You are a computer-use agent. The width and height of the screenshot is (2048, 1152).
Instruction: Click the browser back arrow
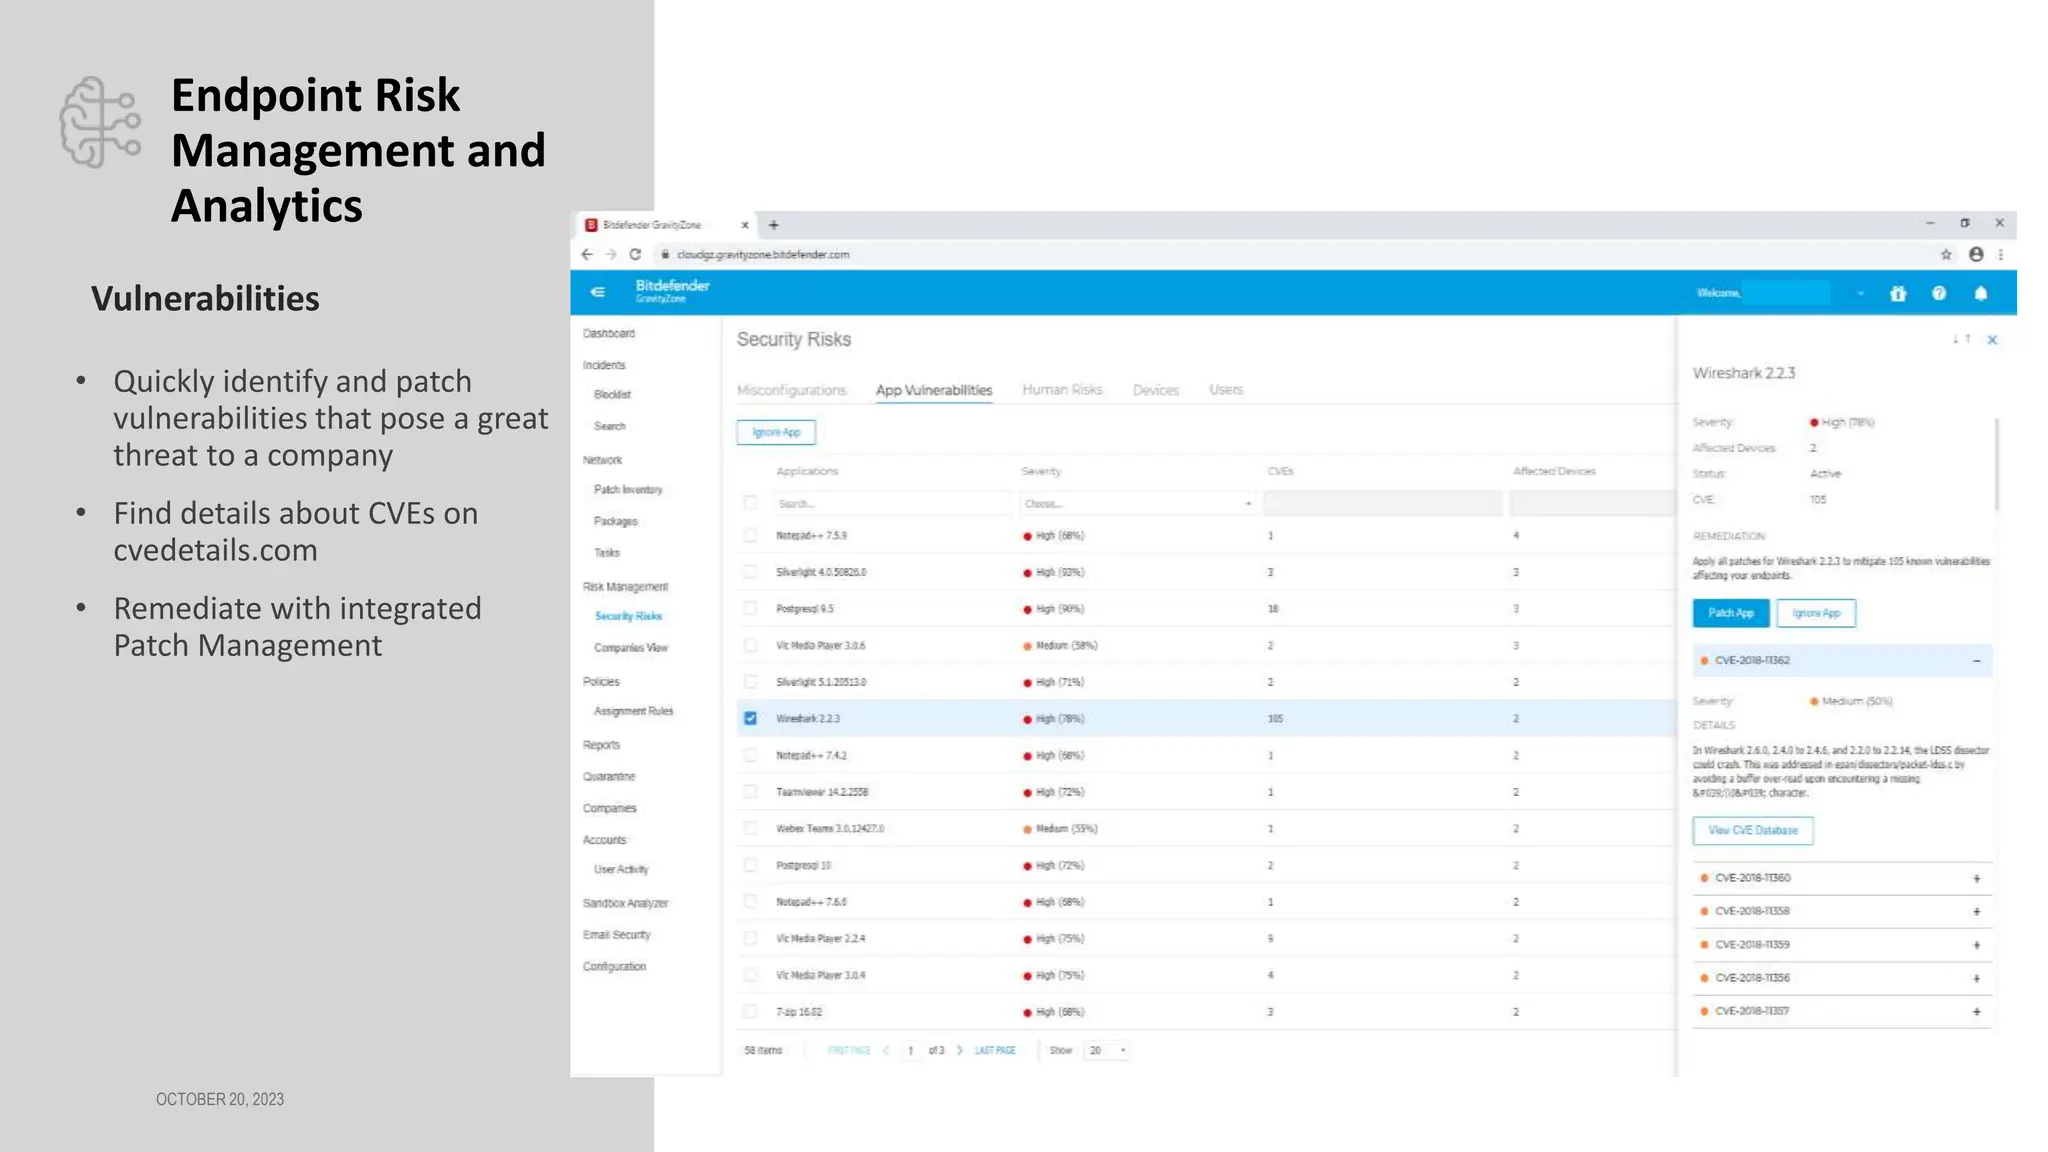point(587,254)
